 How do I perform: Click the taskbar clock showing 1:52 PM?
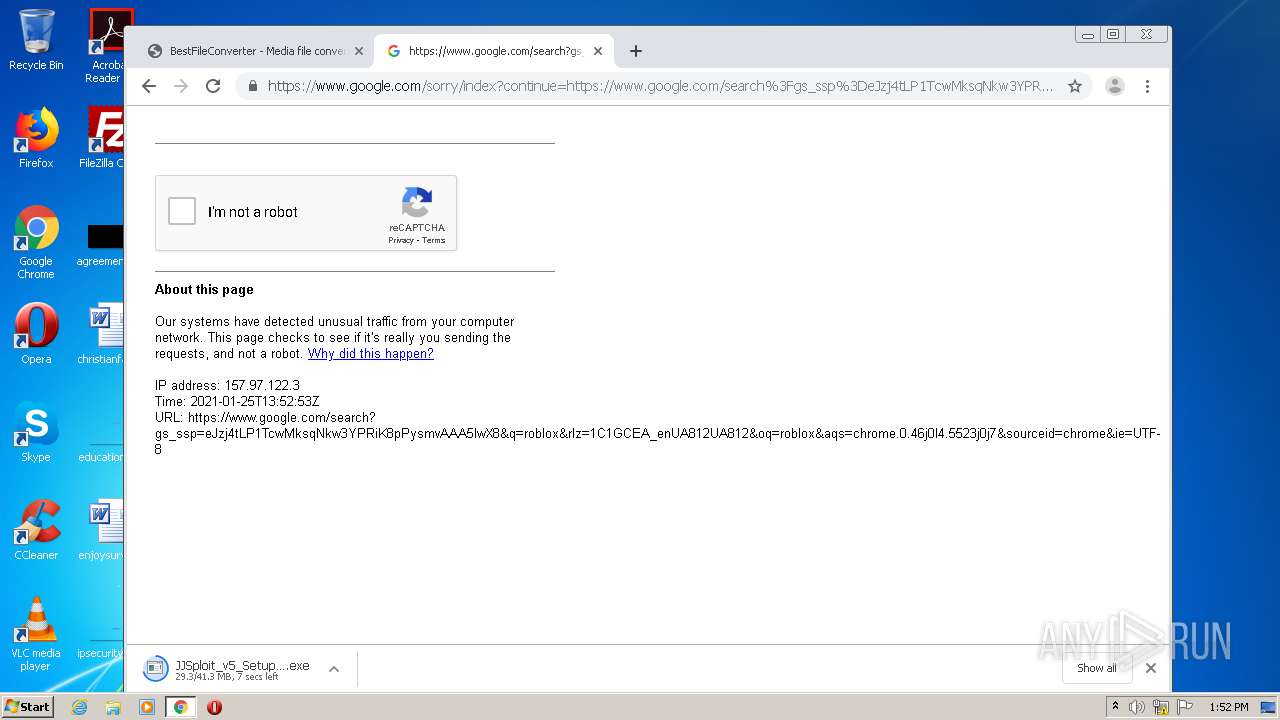tap(1228, 707)
